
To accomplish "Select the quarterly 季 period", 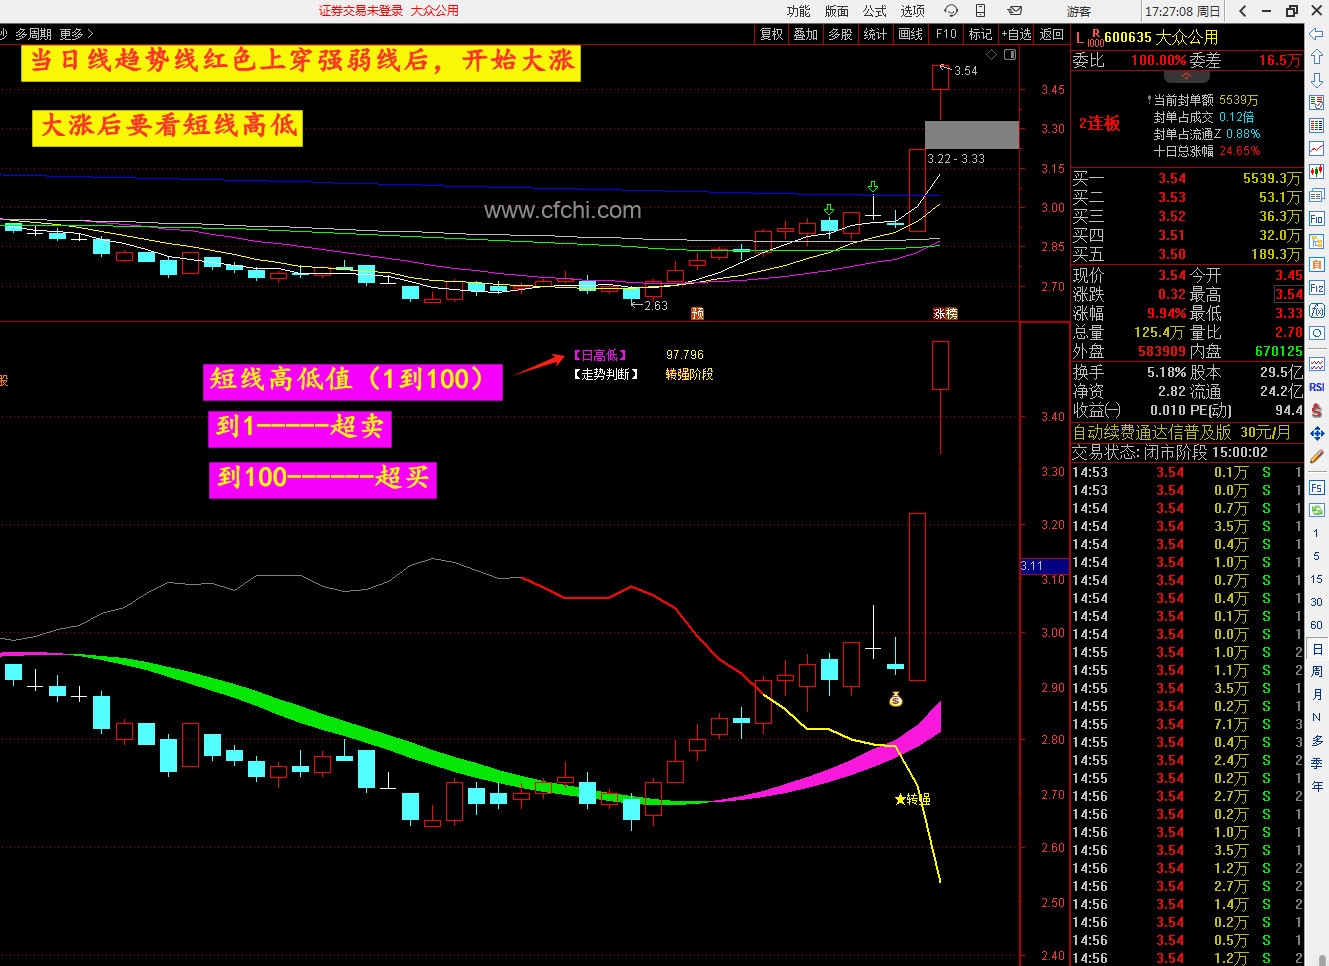I will coord(1317,764).
